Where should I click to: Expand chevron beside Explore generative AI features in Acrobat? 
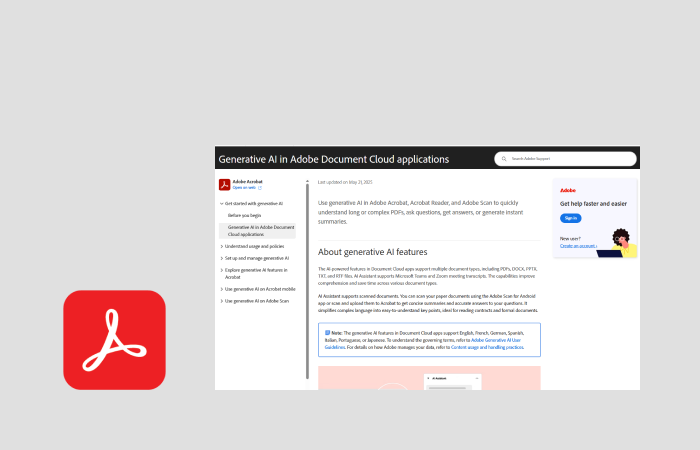click(221, 271)
